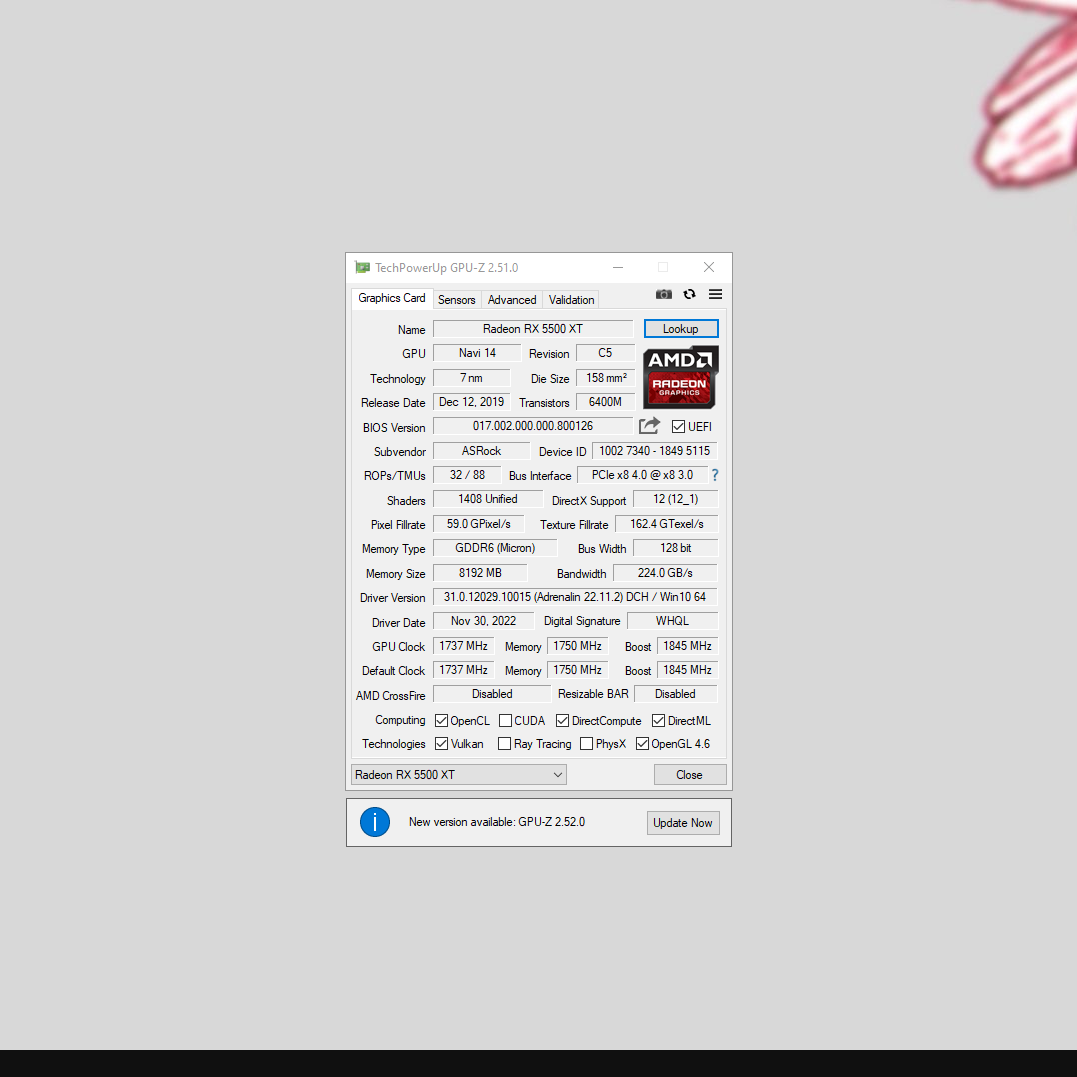Click the Release Date field Dec 12, 2019
The image size is (1077, 1077).
point(472,402)
